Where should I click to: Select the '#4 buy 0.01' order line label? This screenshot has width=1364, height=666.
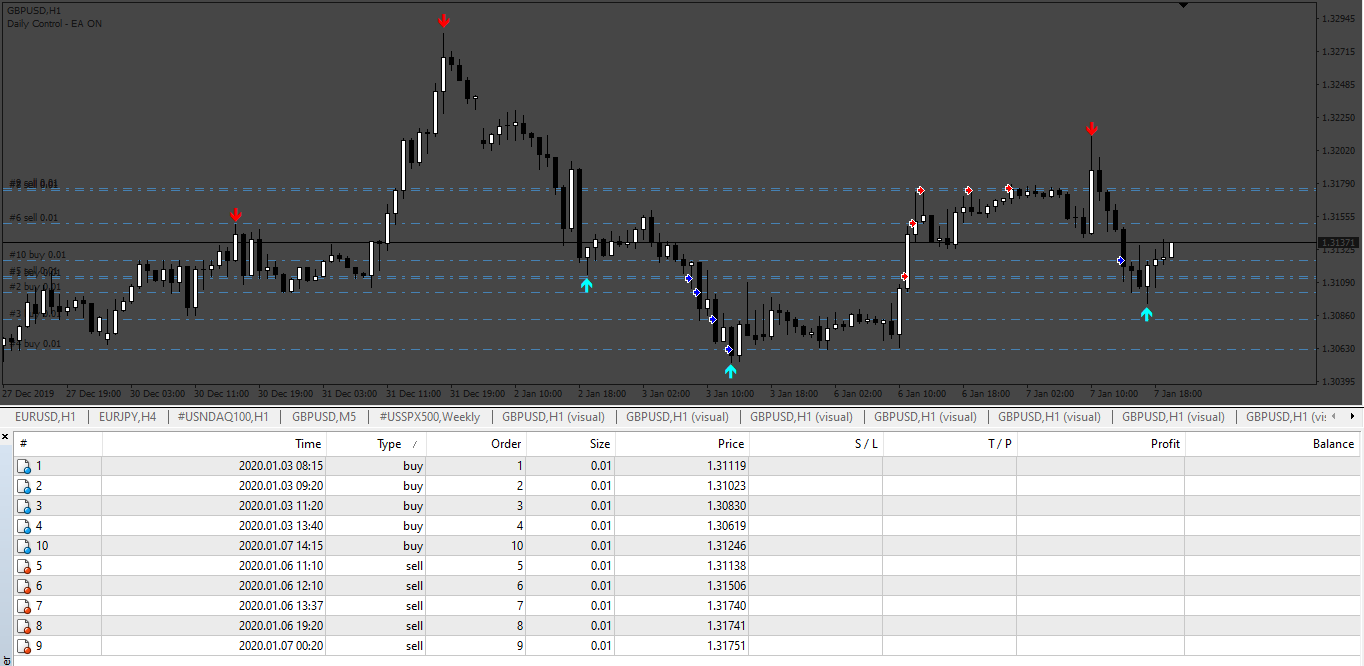click(34, 344)
